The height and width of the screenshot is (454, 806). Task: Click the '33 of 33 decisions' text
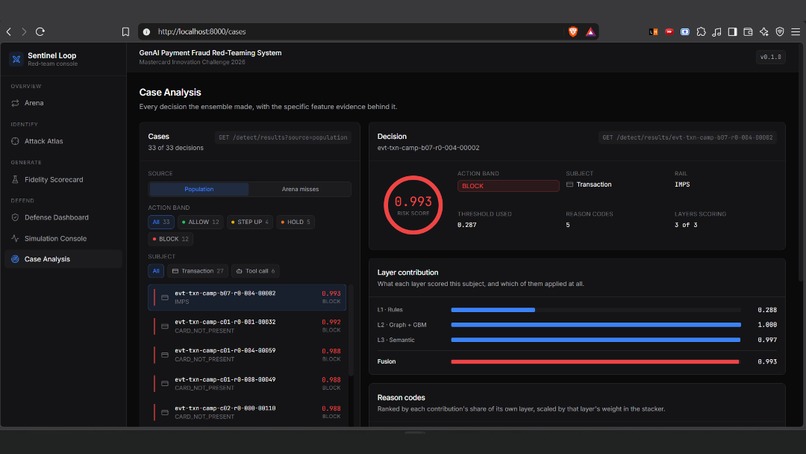pyautogui.click(x=176, y=148)
